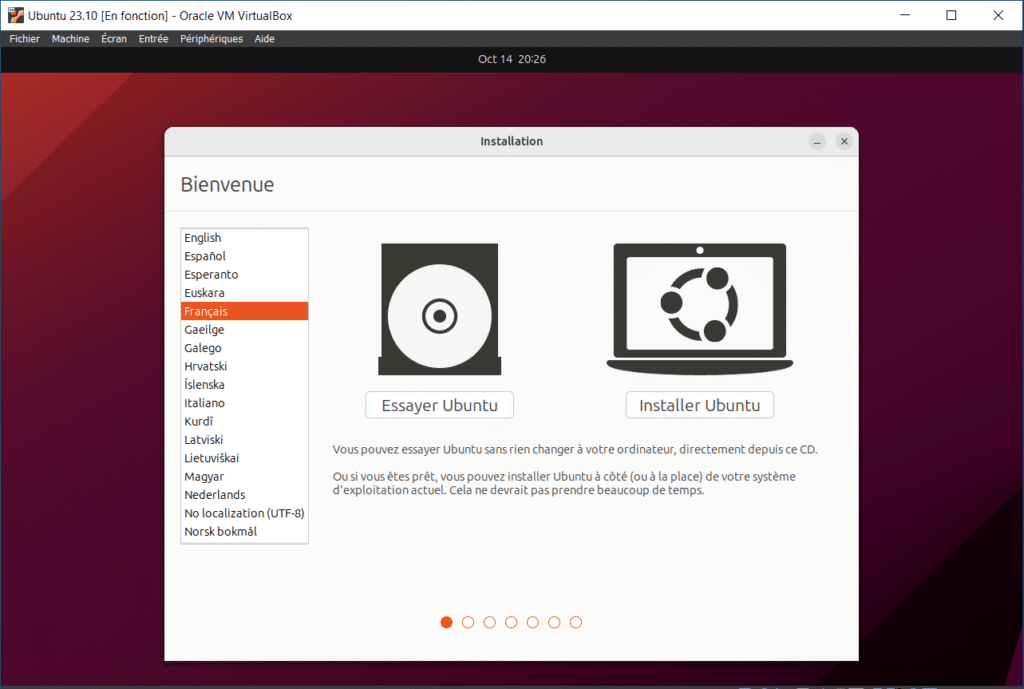Image resolution: width=1024 pixels, height=689 pixels.
Task: Select Lietuviškai in the language list
Action: [x=244, y=458]
